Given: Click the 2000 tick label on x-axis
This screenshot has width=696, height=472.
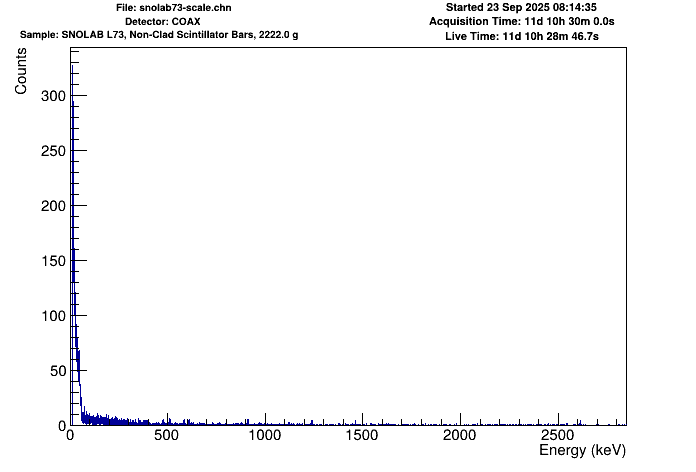Looking at the screenshot, I should click(x=458, y=437).
